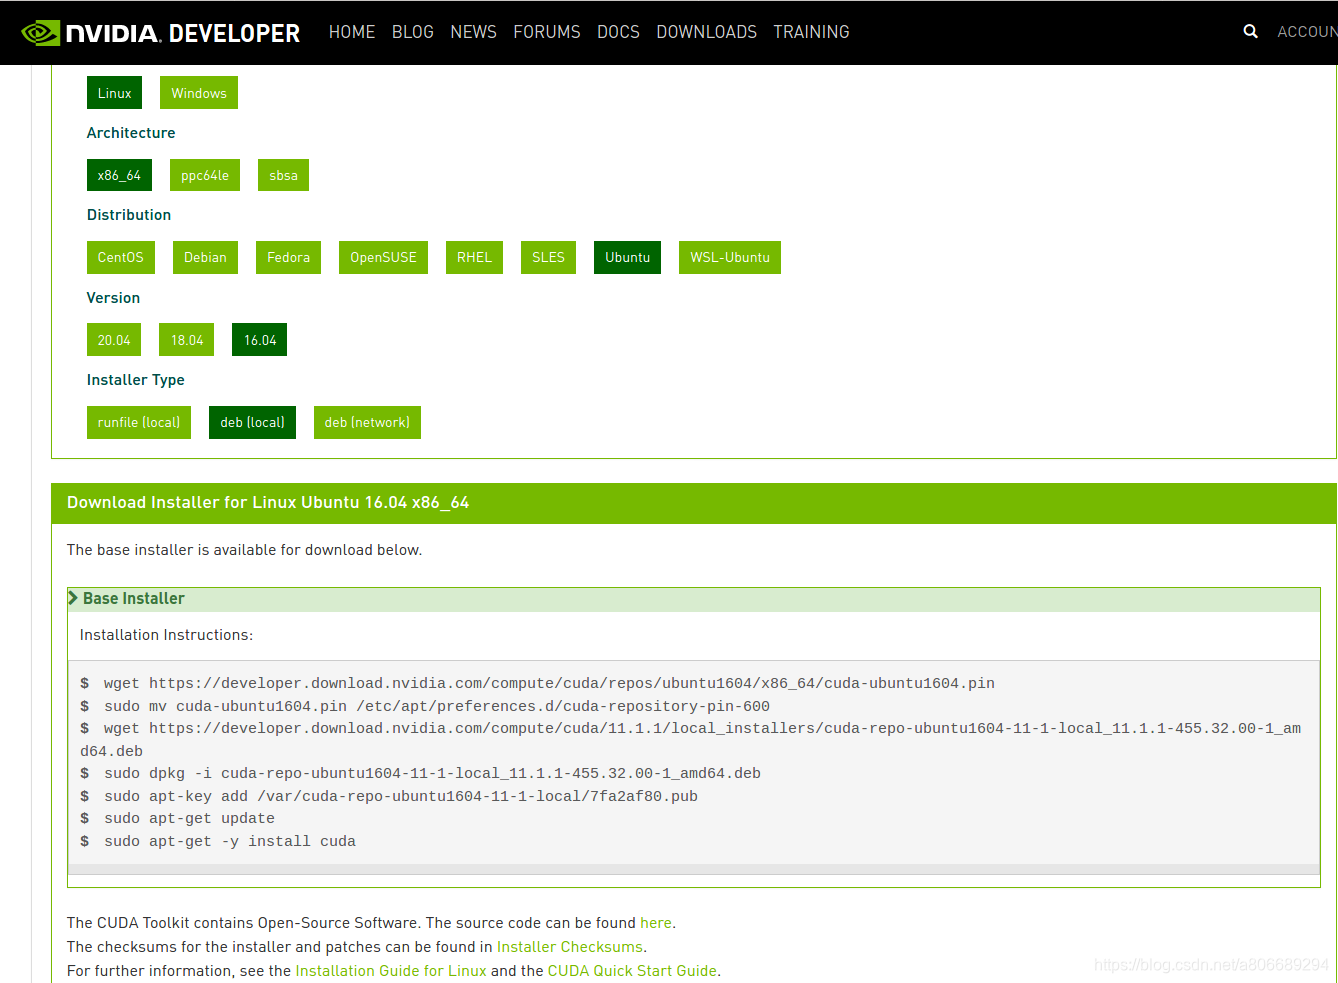Open the CUDA Quick Start Guide link
1338x983 pixels.
point(632,971)
